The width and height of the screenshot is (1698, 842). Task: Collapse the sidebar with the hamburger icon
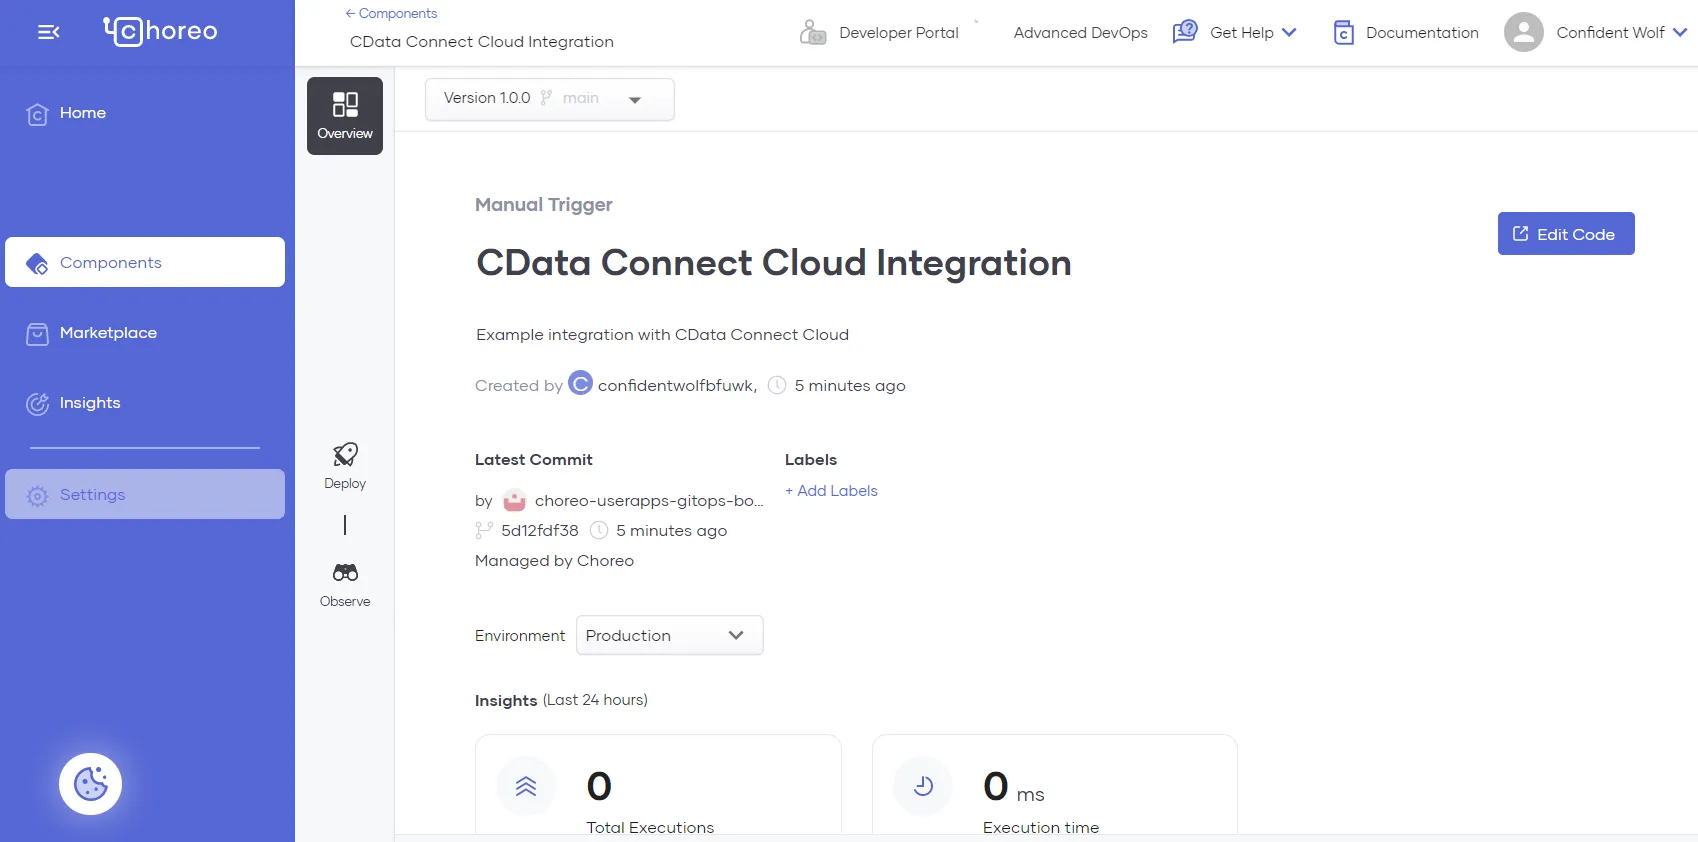[48, 32]
